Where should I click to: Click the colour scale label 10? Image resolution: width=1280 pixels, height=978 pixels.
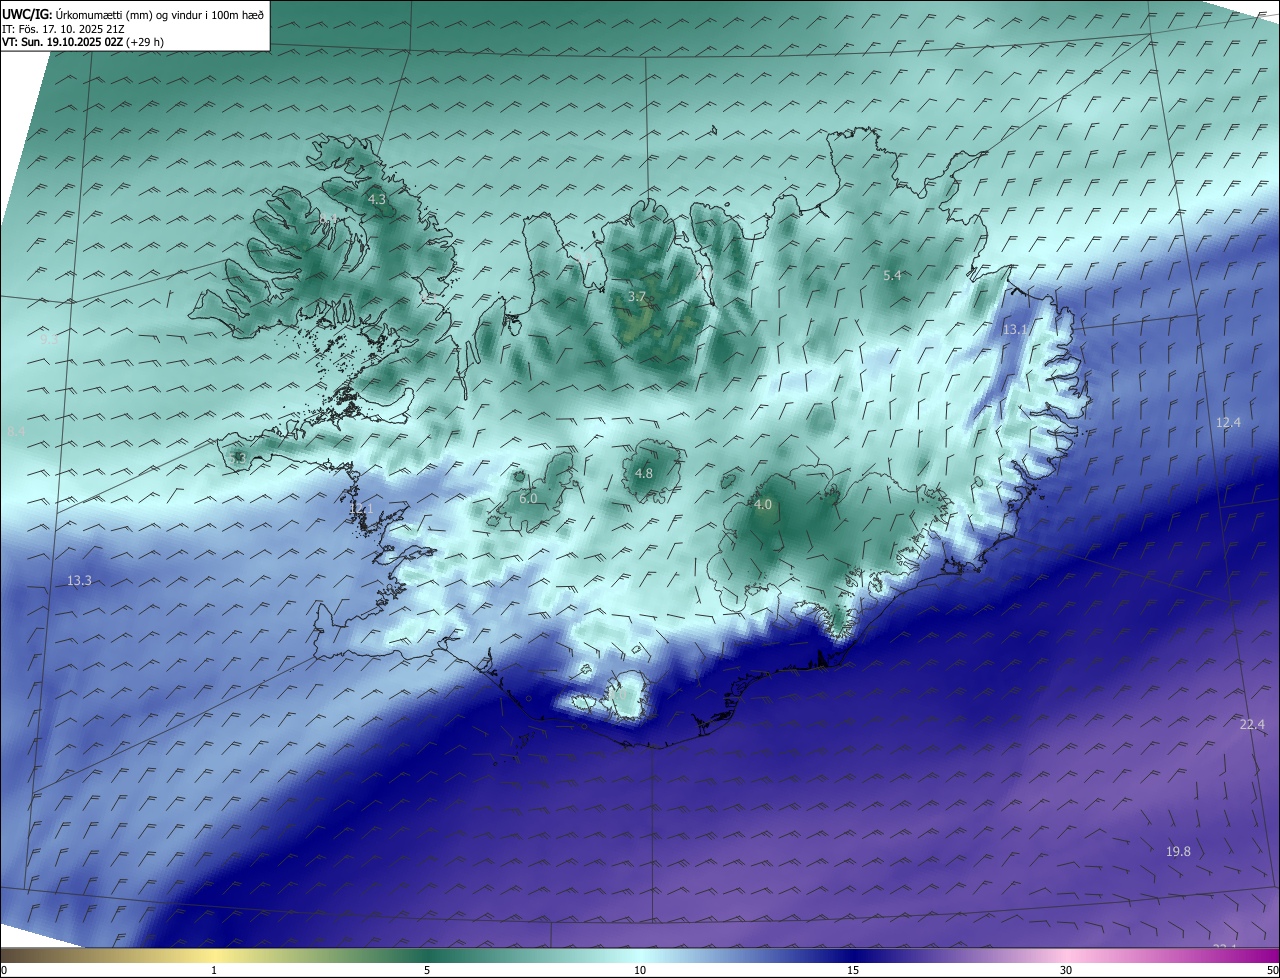640,970
